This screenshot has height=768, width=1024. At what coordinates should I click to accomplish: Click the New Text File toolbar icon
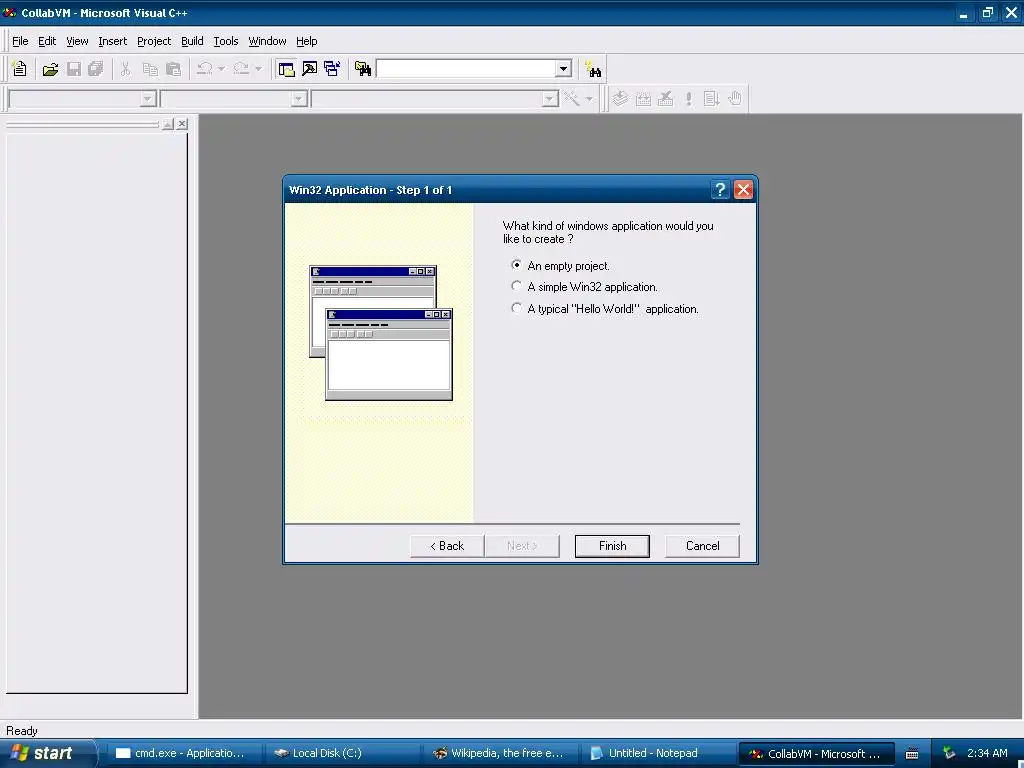tap(20, 69)
